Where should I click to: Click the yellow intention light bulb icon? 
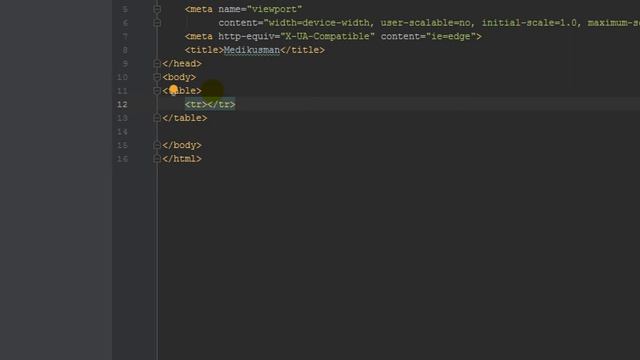point(173,90)
